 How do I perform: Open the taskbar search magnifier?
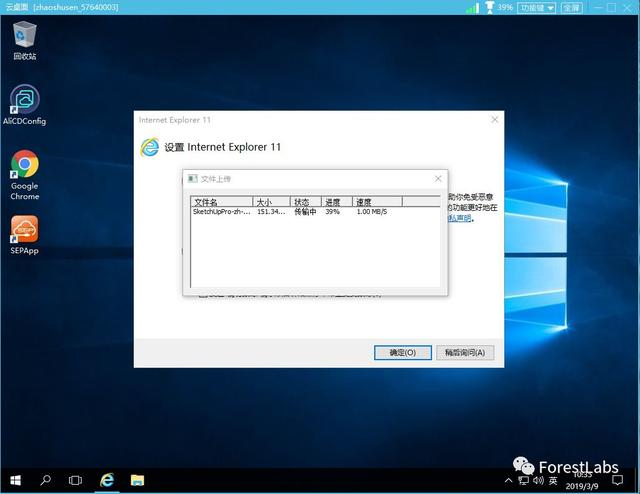[x=45, y=480]
